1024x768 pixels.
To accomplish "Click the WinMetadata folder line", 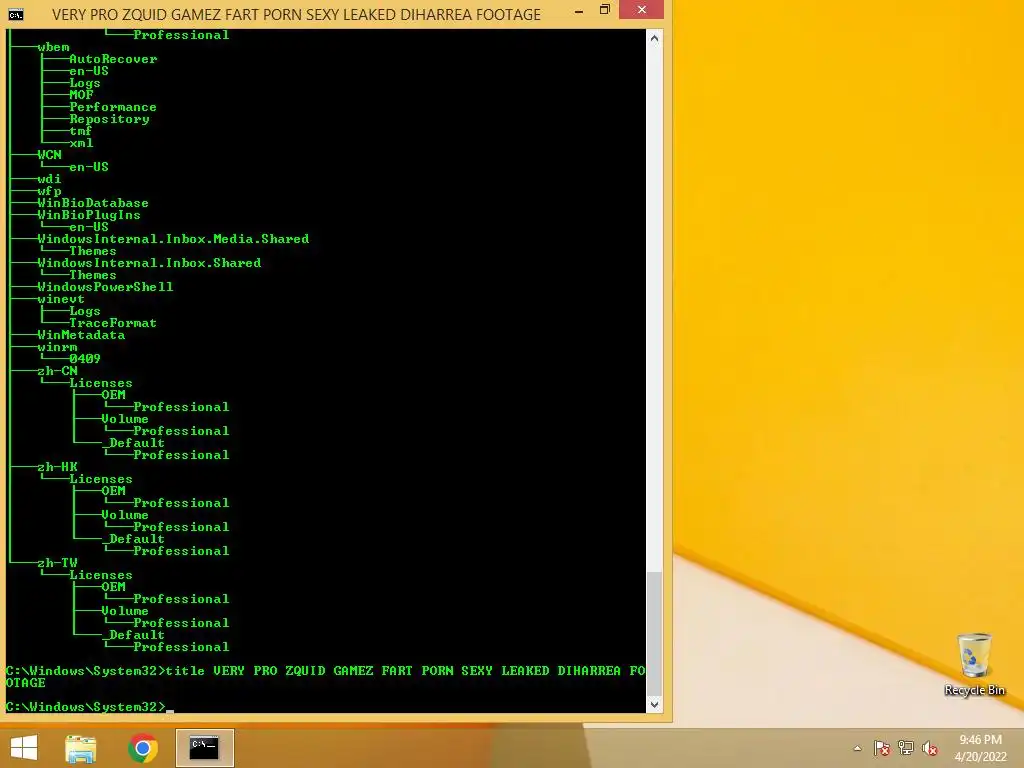I will 81,335.
